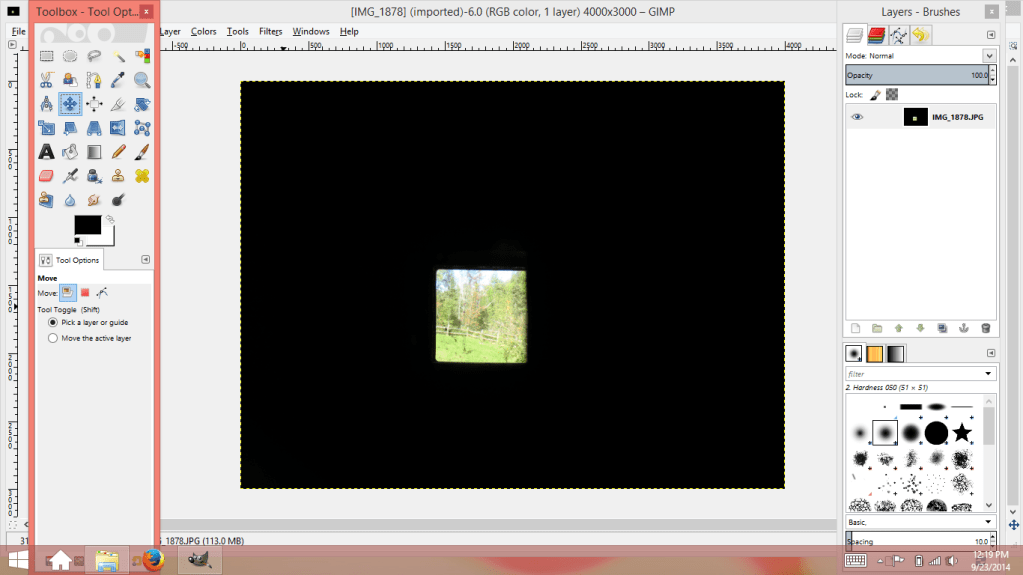Select the Text tool
The image size is (1023, 575).
click(x=46, y=152)
